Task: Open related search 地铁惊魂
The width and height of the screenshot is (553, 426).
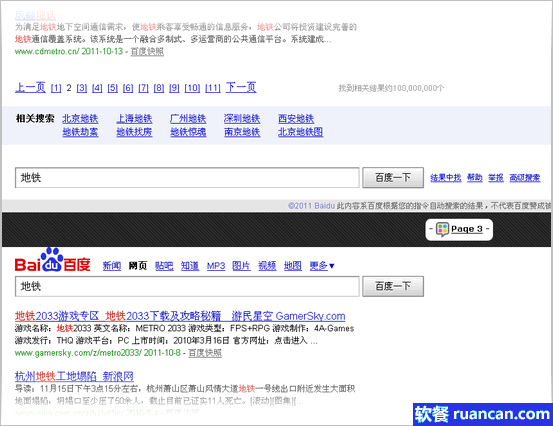Action: coord(188,132)
